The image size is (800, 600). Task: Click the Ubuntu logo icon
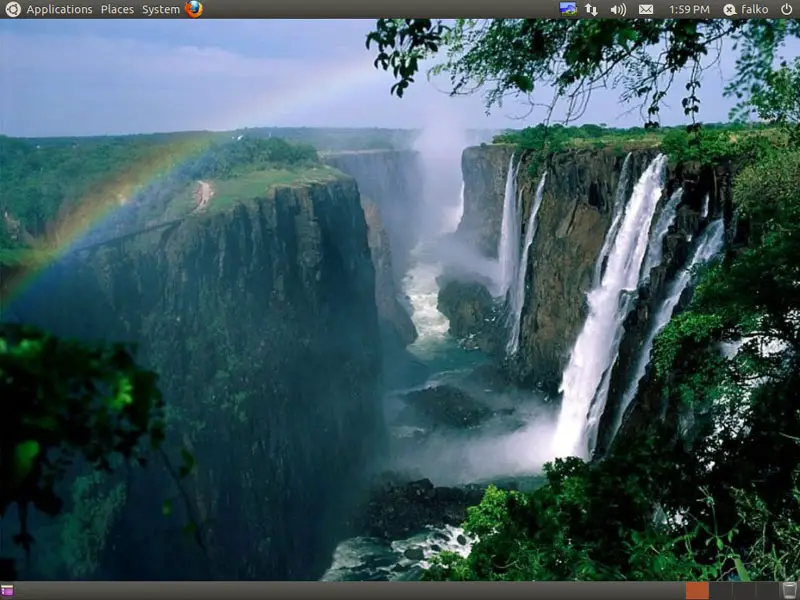click(13, 9)
